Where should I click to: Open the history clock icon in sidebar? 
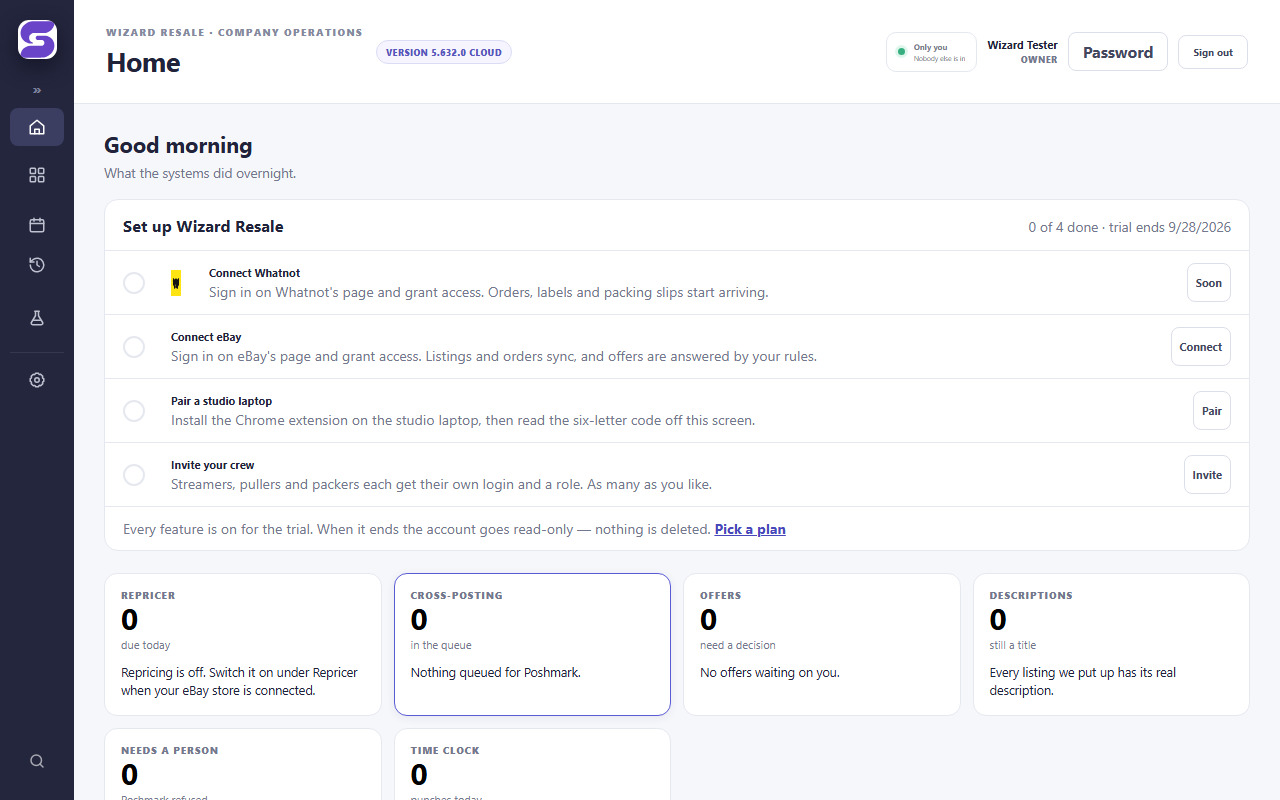(37, 265)
